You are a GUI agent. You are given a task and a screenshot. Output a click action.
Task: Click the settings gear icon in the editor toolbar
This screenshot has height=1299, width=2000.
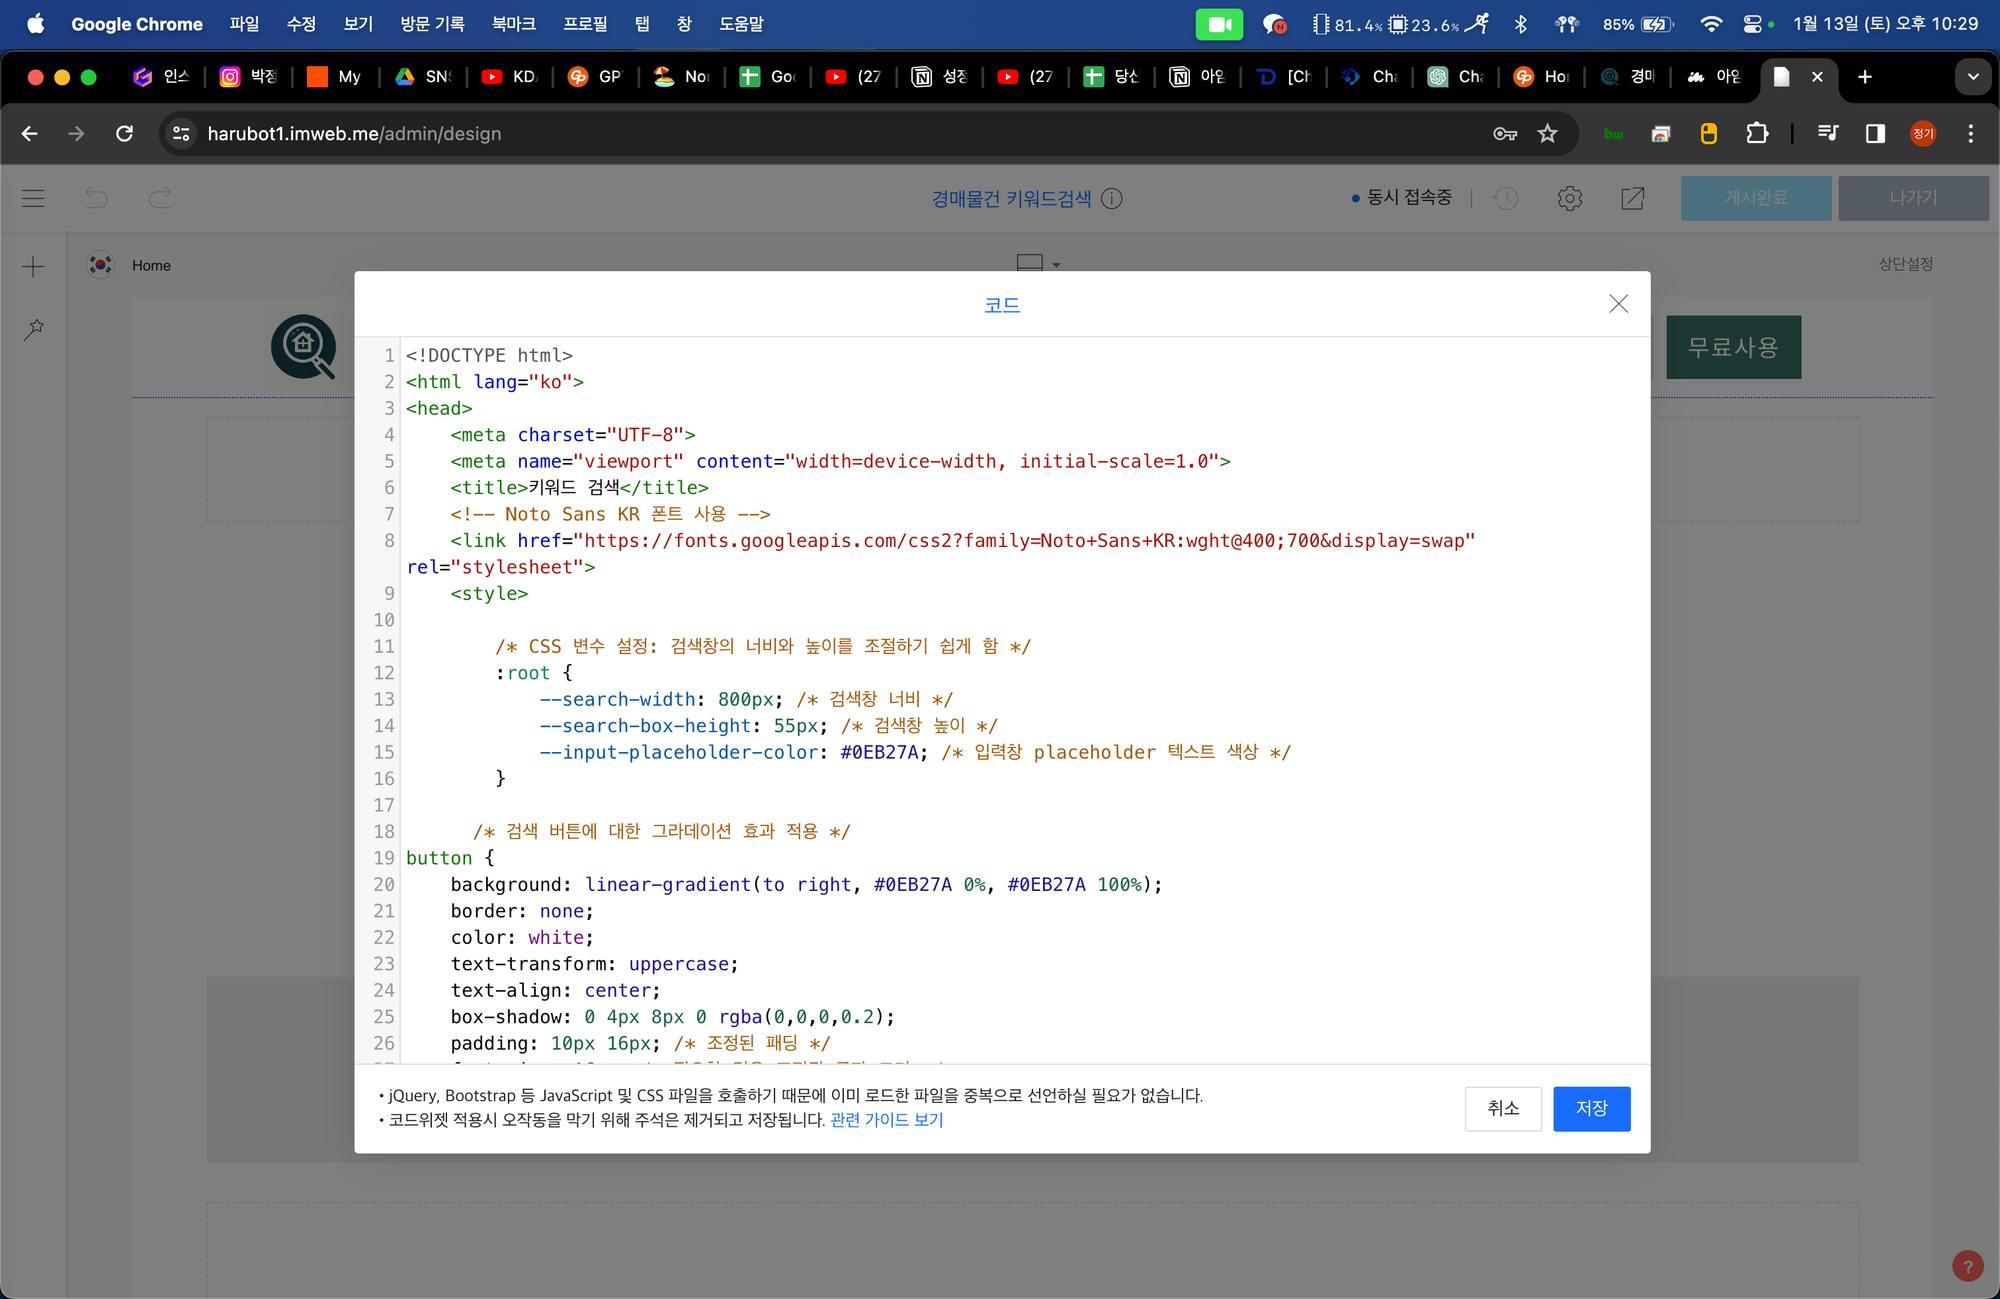[1569, 198]
